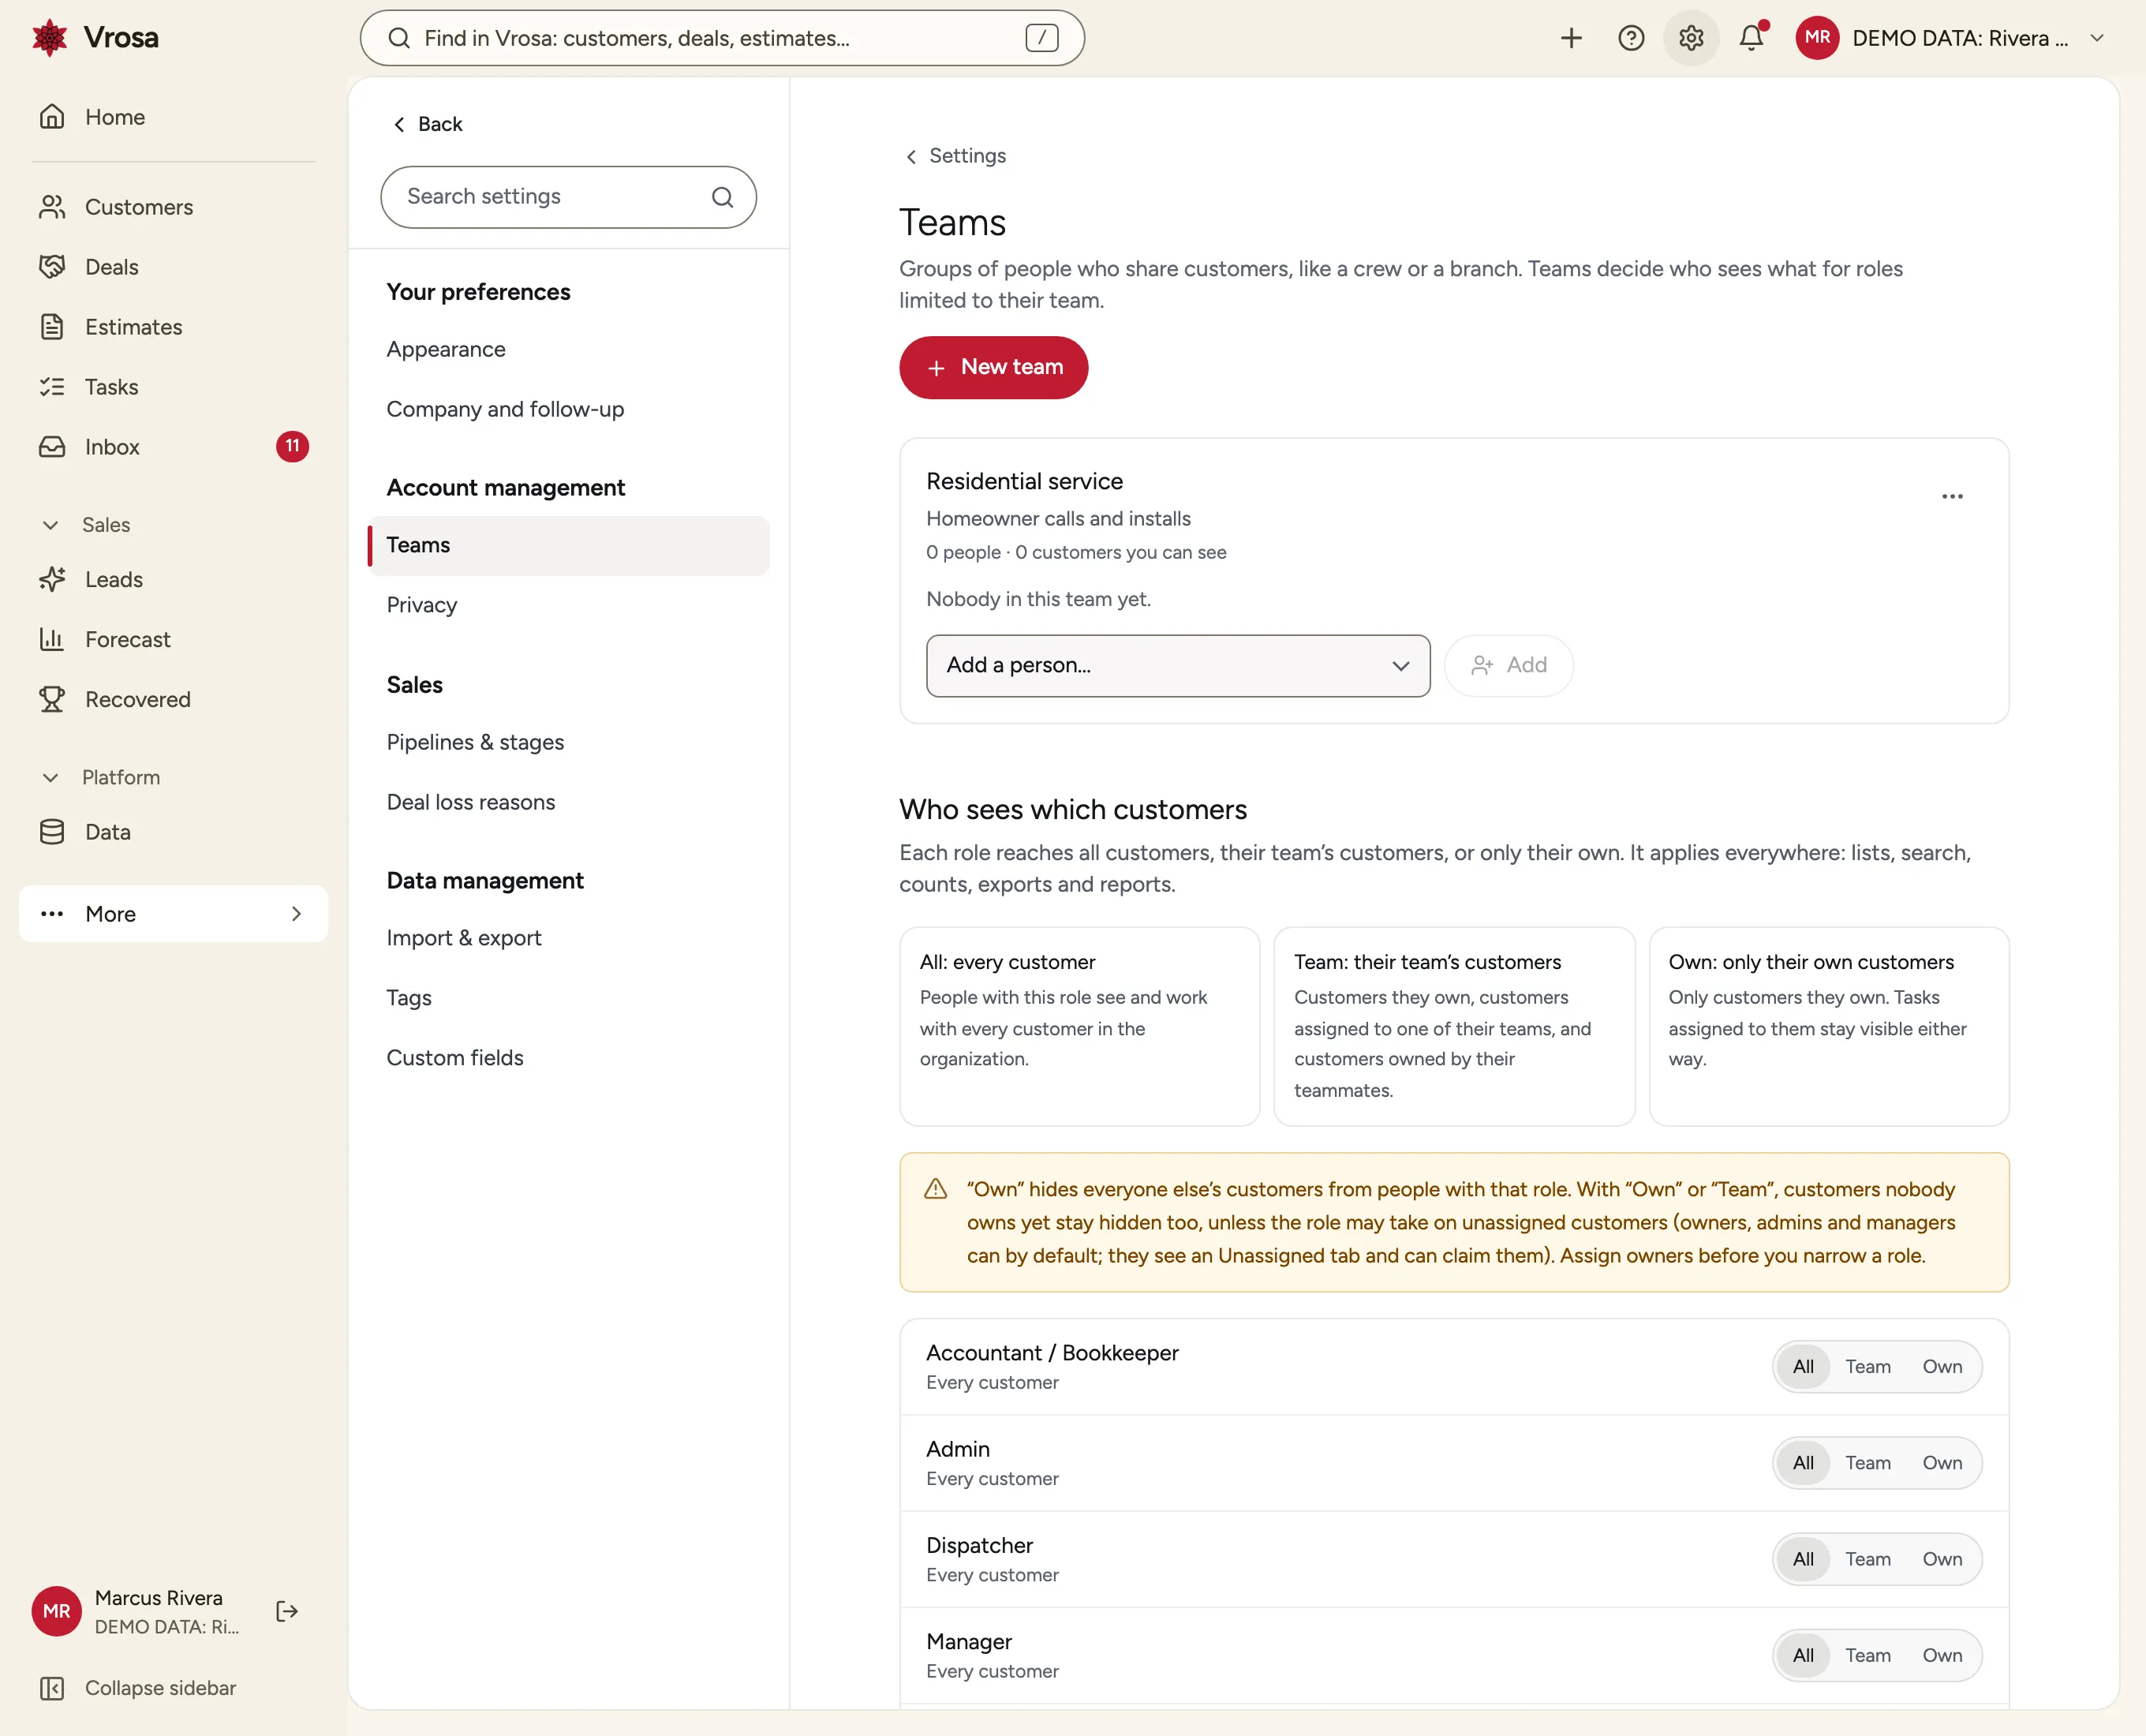Open the settings gear icon

(x=1691, y=38)
